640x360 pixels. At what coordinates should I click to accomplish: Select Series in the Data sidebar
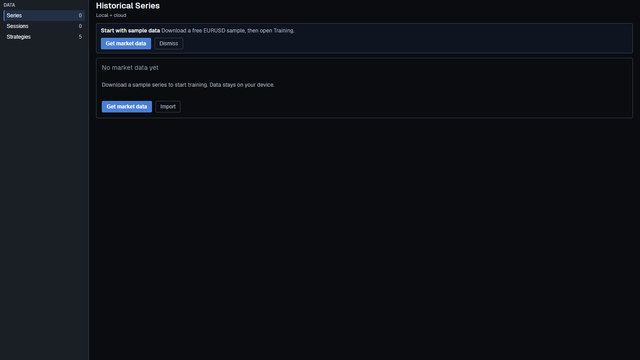click(x=44, y=16)
